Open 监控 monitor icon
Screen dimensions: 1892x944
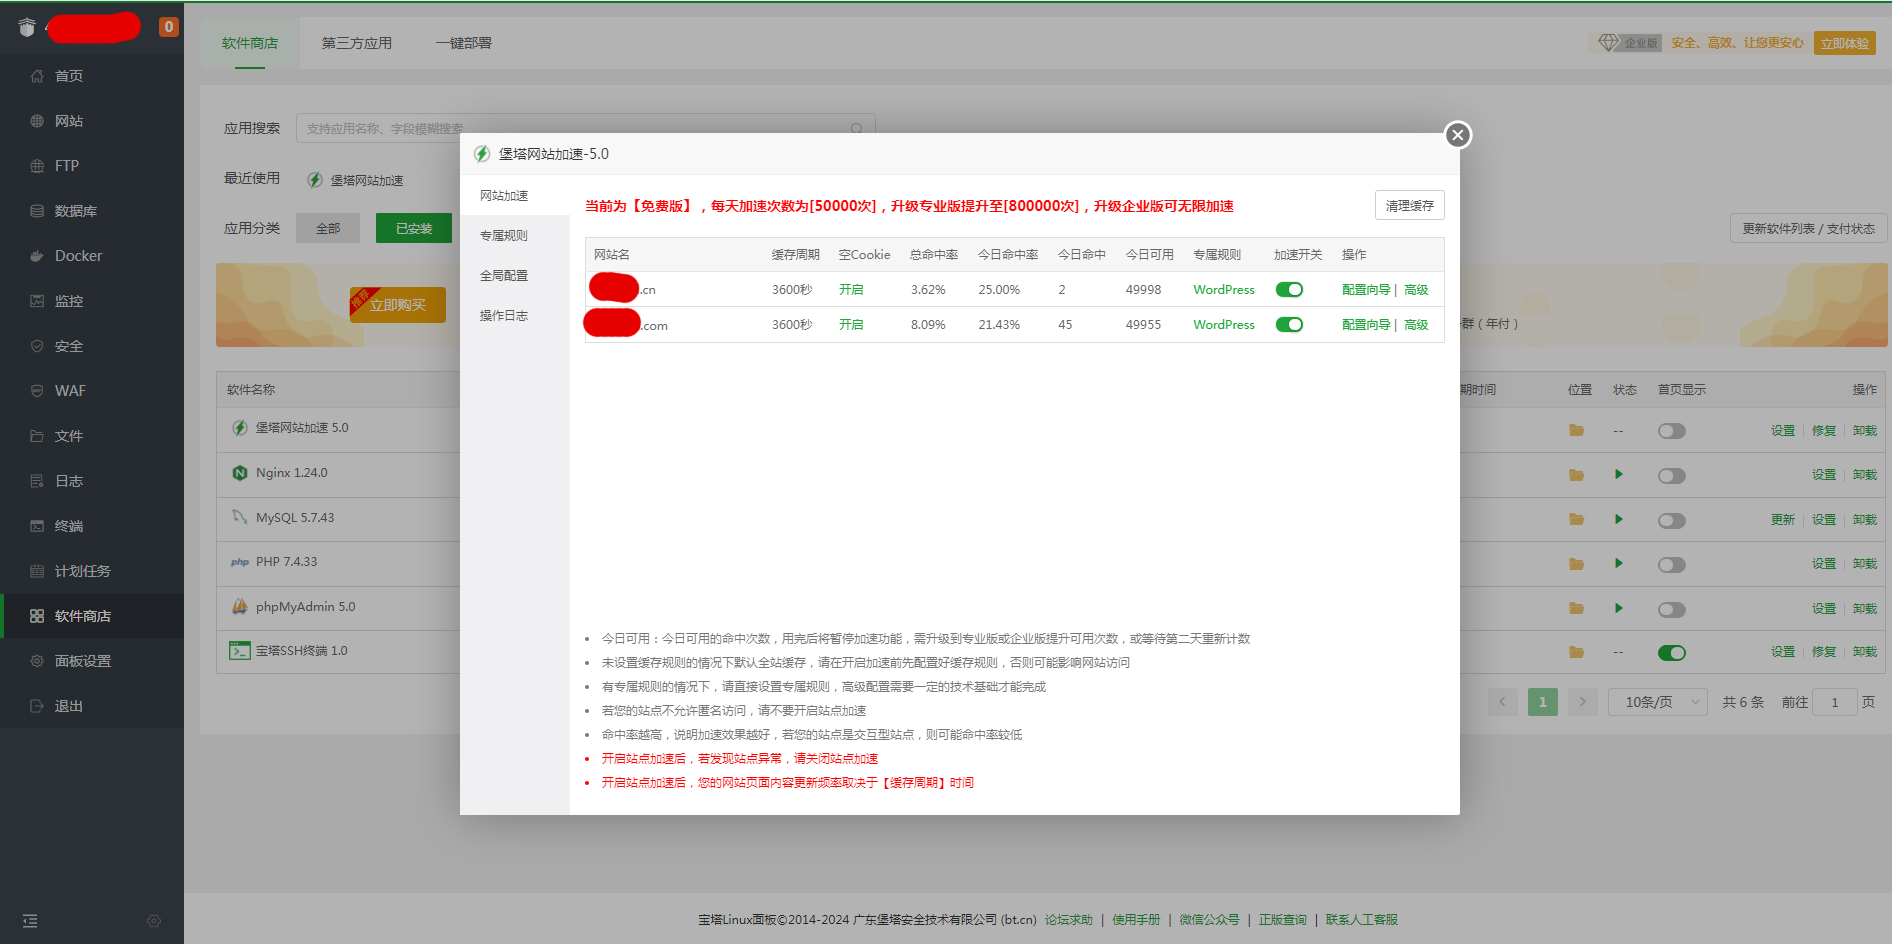pyautogui.click(x=37, y=301)
